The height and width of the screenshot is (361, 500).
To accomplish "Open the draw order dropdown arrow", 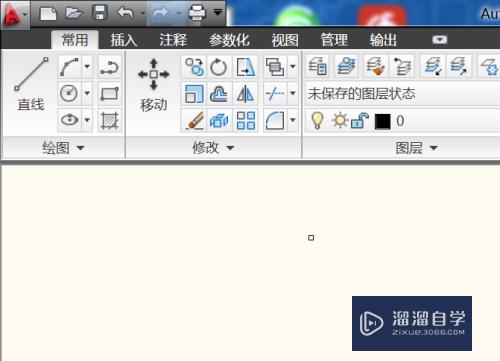I will pos(293,67).
